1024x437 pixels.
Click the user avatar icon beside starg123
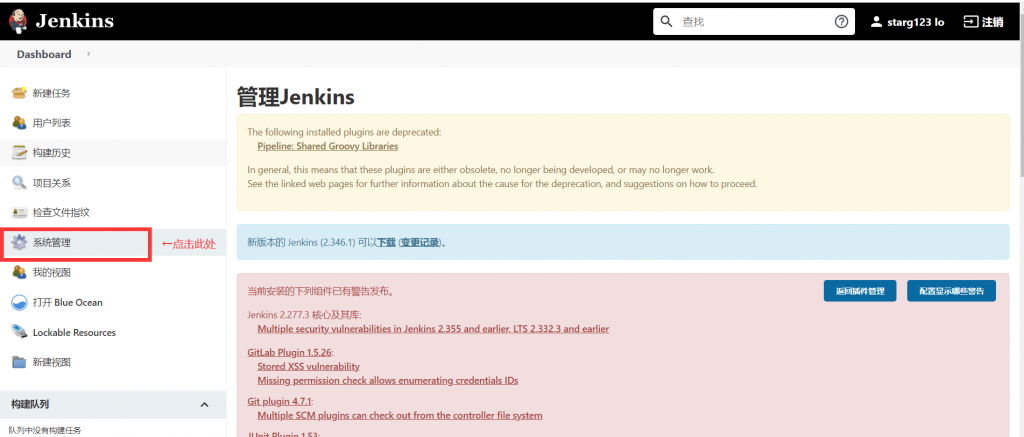click(876, 22)
